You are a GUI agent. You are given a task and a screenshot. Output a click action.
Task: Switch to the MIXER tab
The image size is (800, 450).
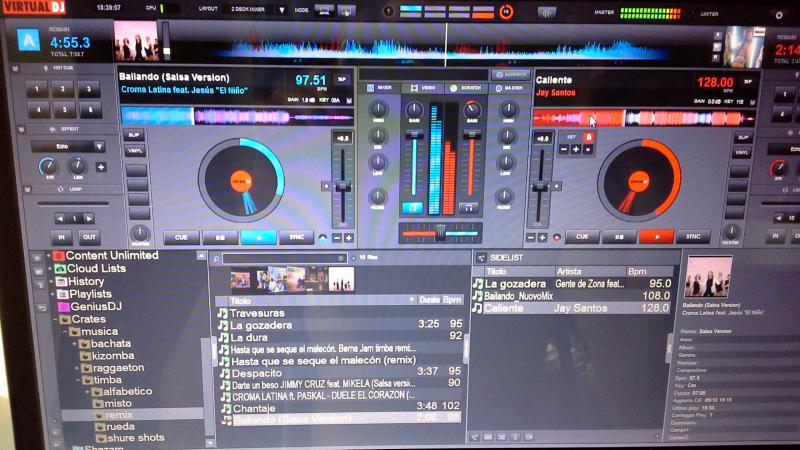380,88
